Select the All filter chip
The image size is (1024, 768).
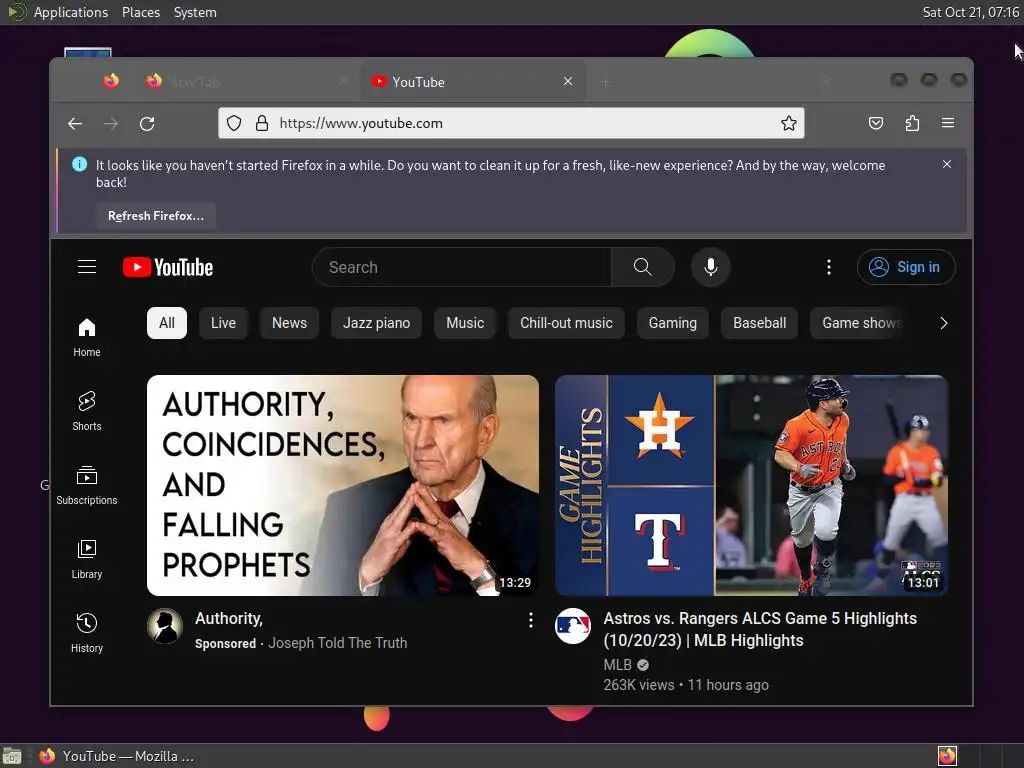[x=167, y=323]
